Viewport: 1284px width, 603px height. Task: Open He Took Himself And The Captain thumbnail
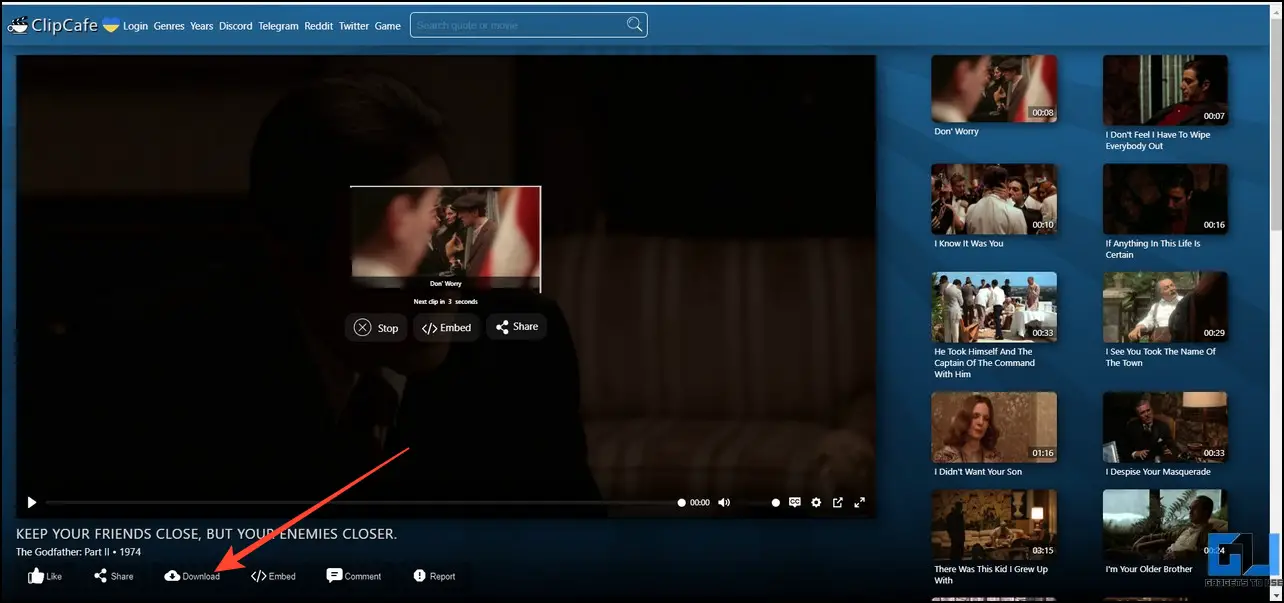click(x=994, y=306)
